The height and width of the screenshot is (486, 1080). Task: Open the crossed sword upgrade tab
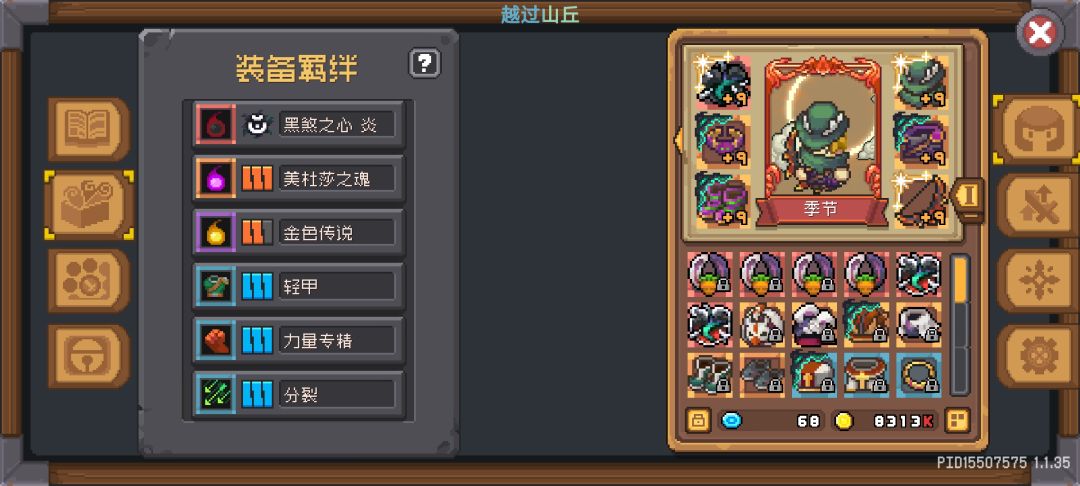tap(1038, 204)
